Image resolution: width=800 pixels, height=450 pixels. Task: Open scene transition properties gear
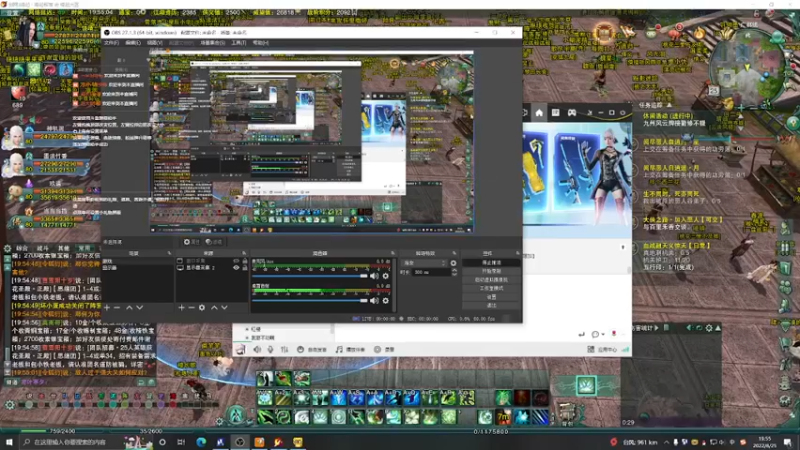point(454,263)
